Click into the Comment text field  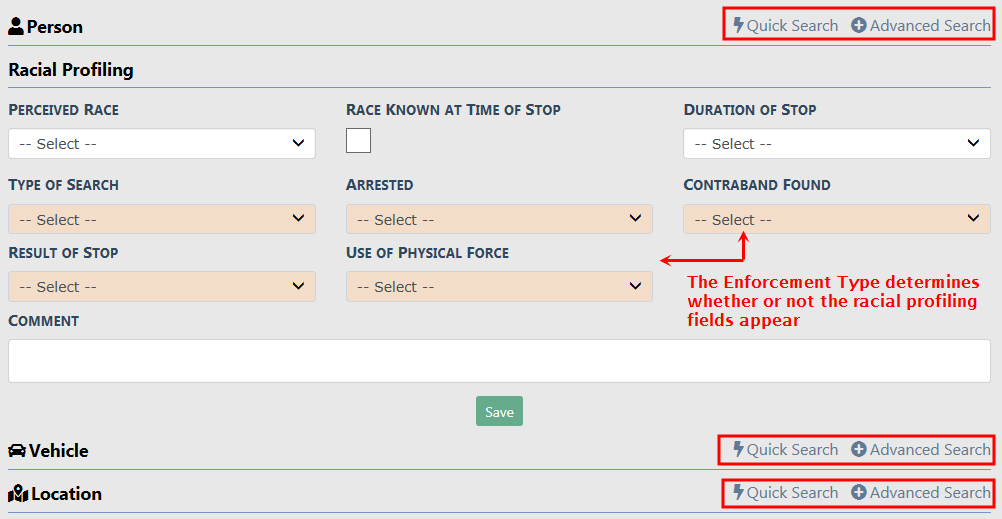pyautogui.click(x=499, y=361)
